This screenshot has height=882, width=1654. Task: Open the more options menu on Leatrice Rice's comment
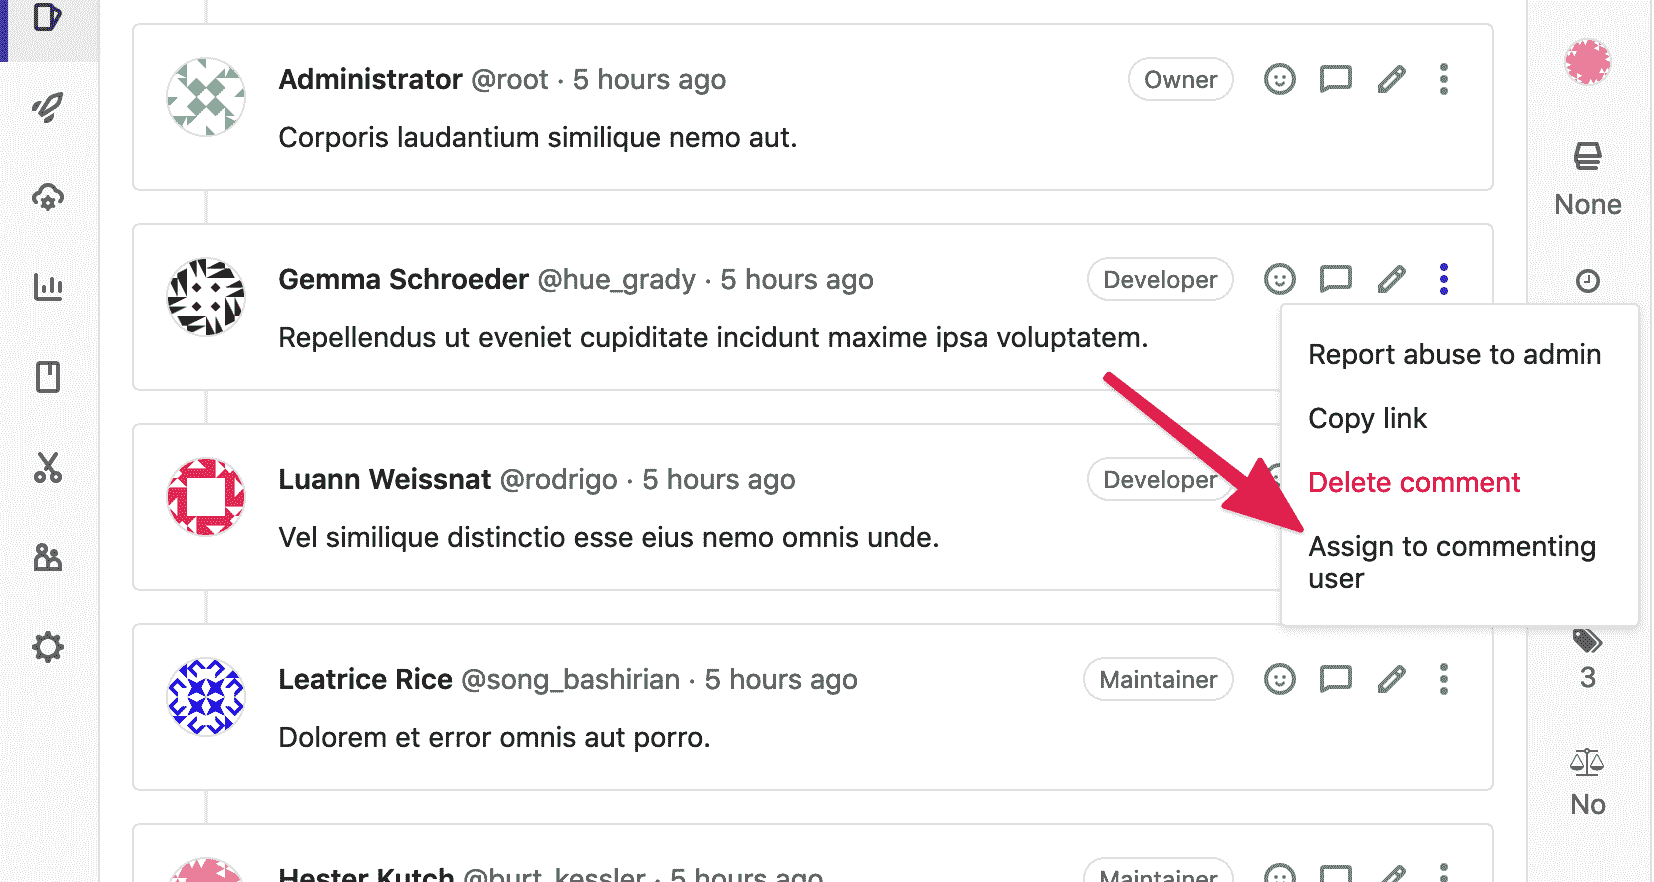[1443, 679]
